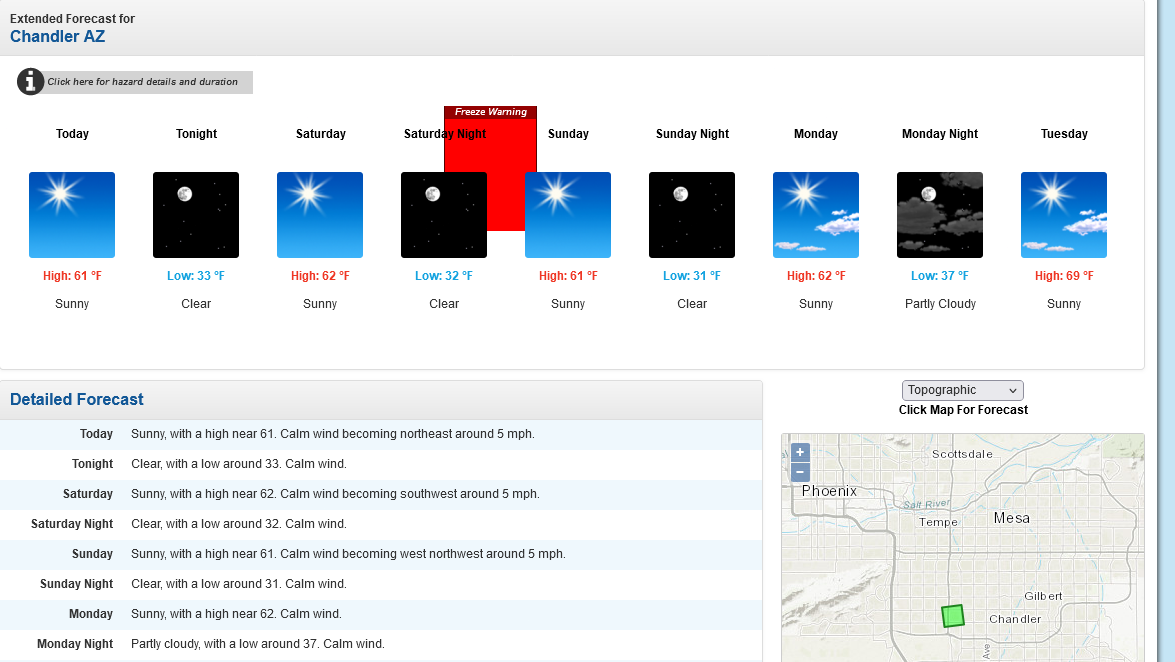Click the Saturday sunny forecast icon

[320, 215]
